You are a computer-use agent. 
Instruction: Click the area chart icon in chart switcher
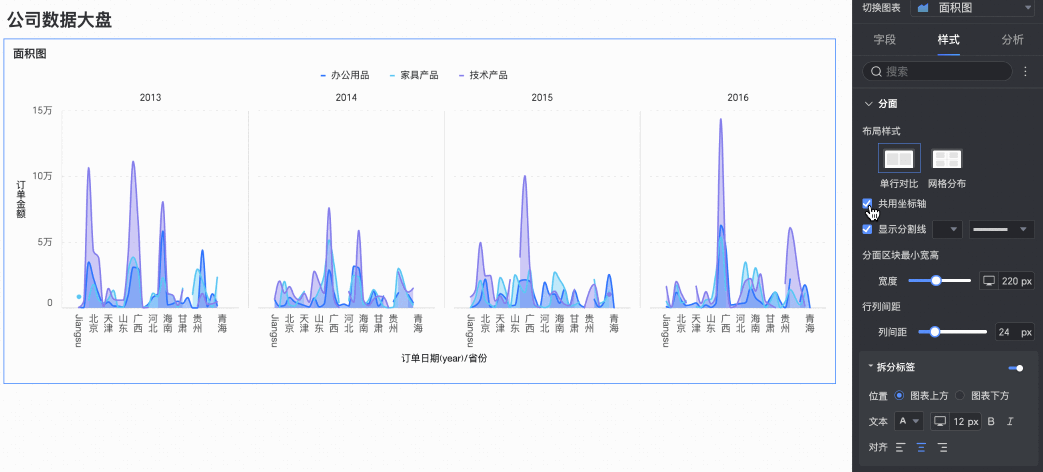(923, 8)
